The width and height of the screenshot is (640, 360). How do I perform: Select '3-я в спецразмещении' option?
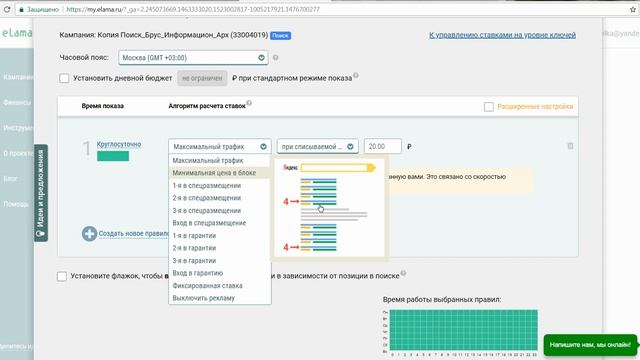[220, 211]
